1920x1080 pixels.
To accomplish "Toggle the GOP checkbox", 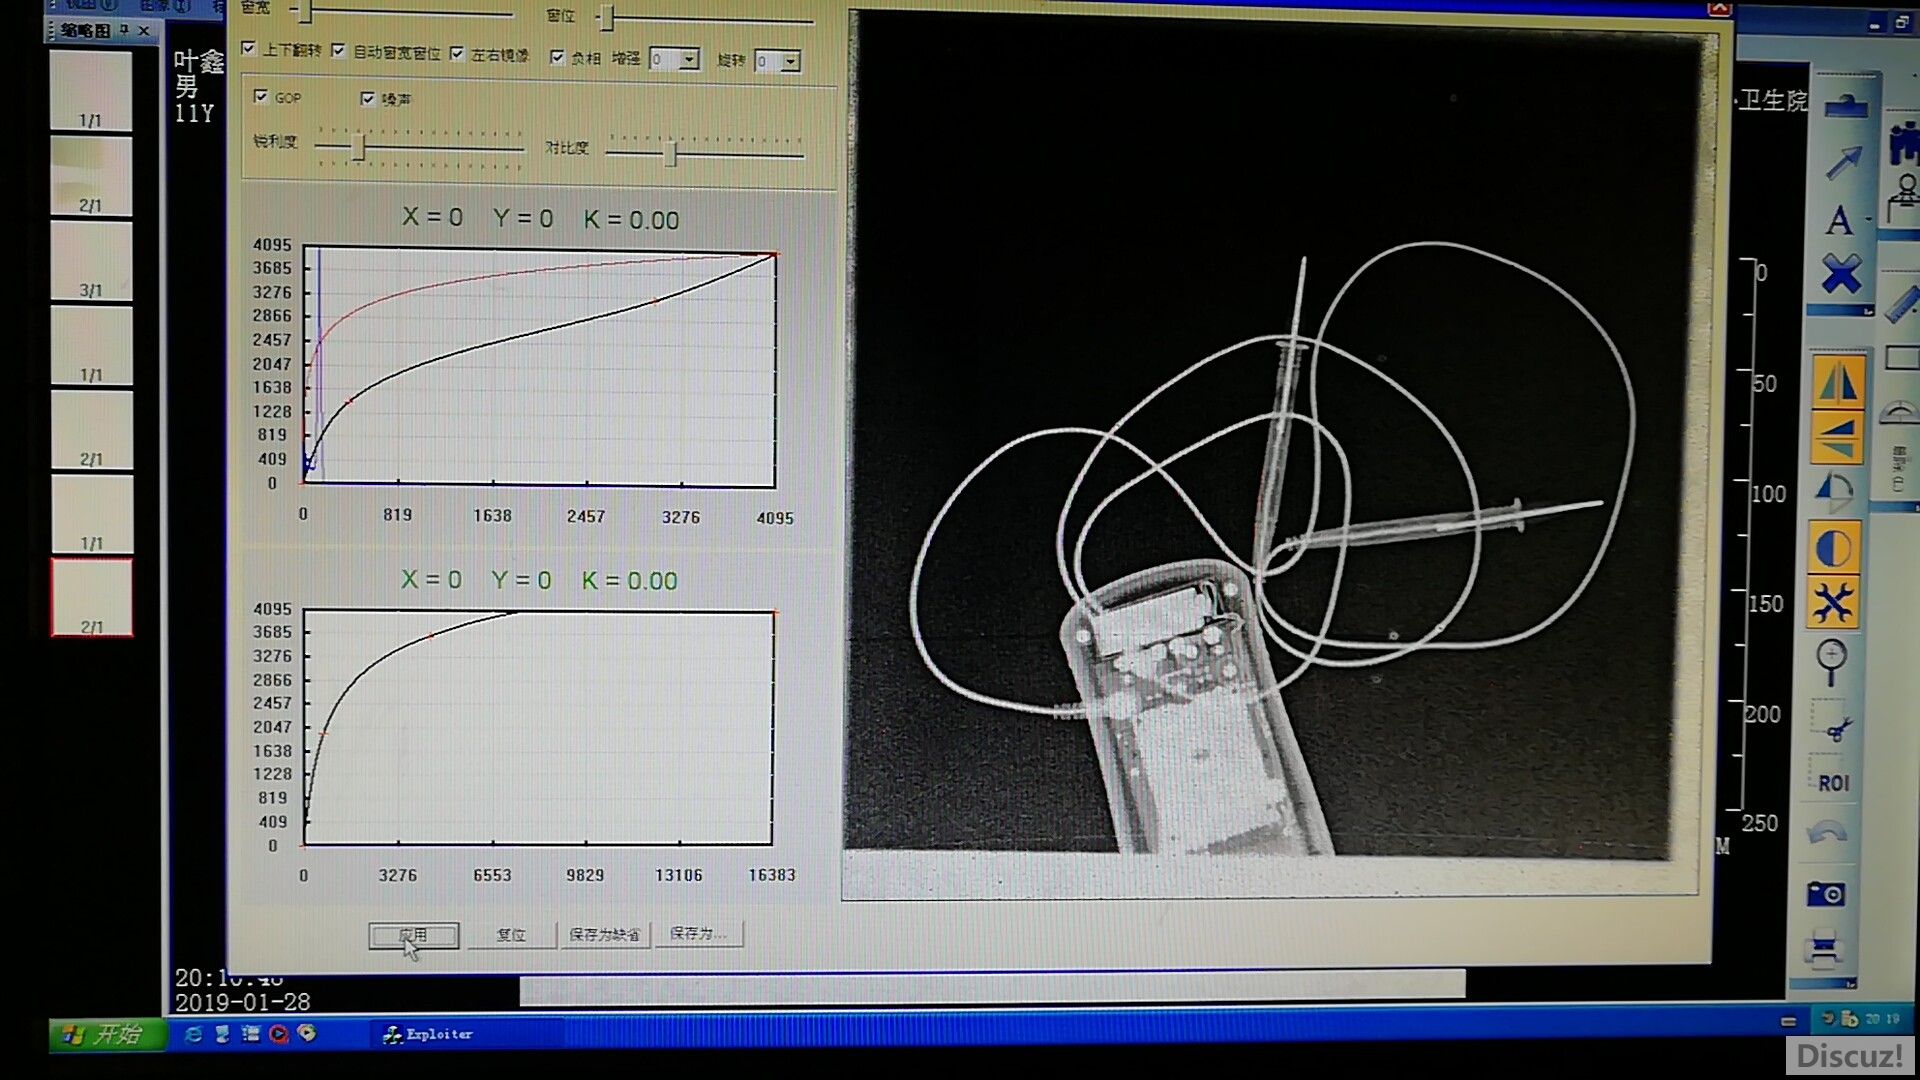I will point(261,96).
